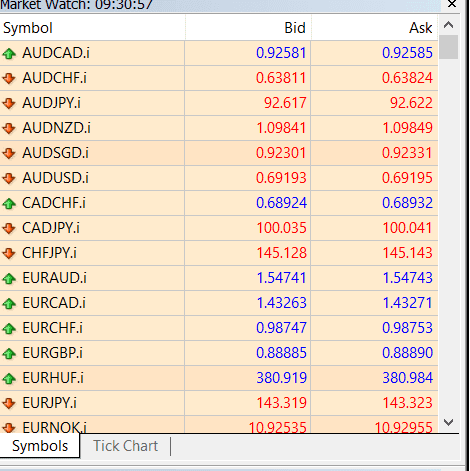Click the red arrow icon beside CHFJPY.i
Viewport: 470px width, 471px height.
[9, 253]
